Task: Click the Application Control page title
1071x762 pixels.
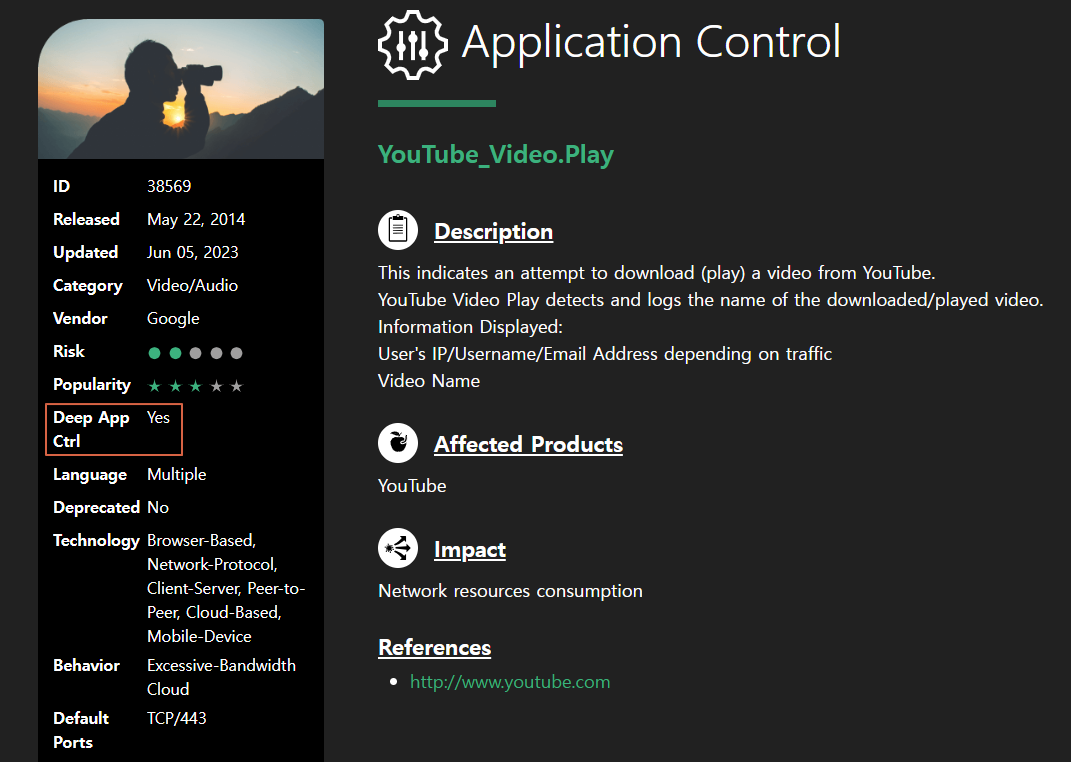Action: click(651, 42)
